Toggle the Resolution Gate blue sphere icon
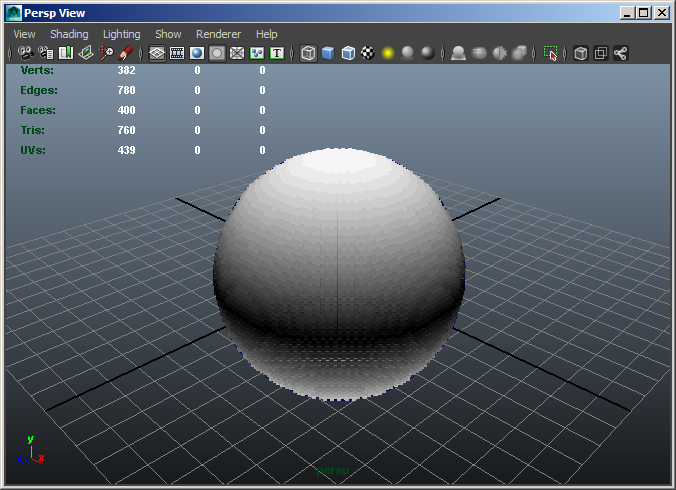The width and height of the screenshot is (676, 490). pos(197,53)
